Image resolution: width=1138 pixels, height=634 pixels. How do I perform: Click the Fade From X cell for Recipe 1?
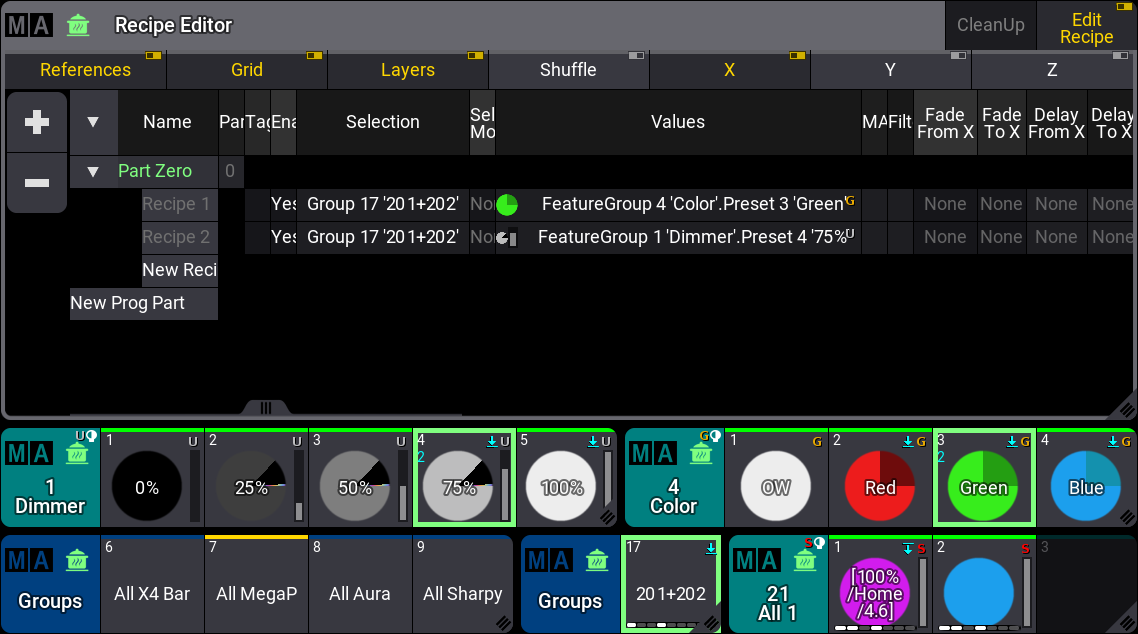(x=944, y=205)
